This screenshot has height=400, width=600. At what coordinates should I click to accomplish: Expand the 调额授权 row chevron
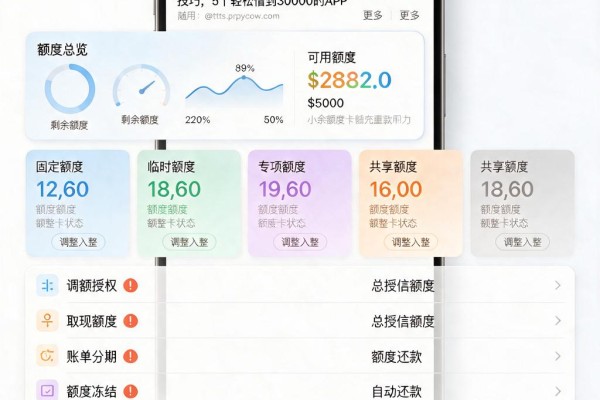(558, 286)
